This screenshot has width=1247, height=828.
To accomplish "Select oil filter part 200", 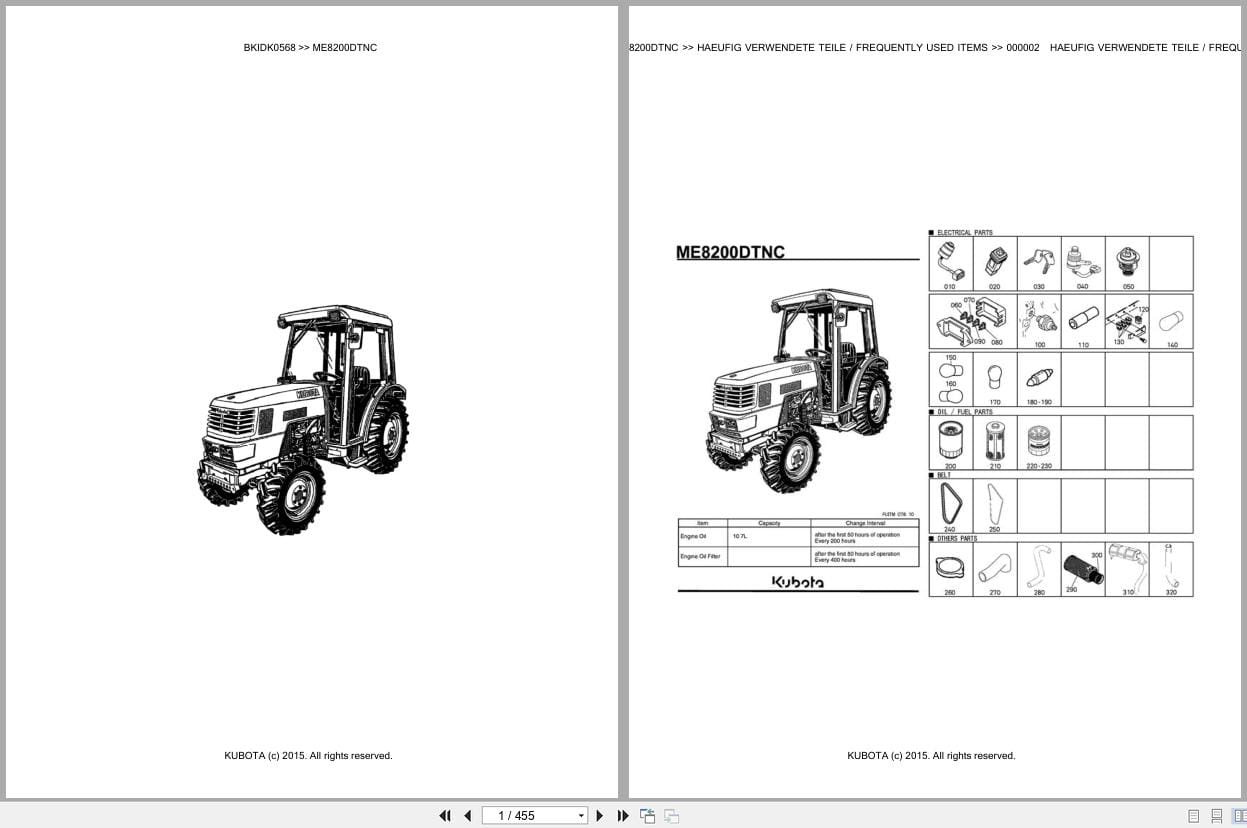I will (x=950, y=443).
